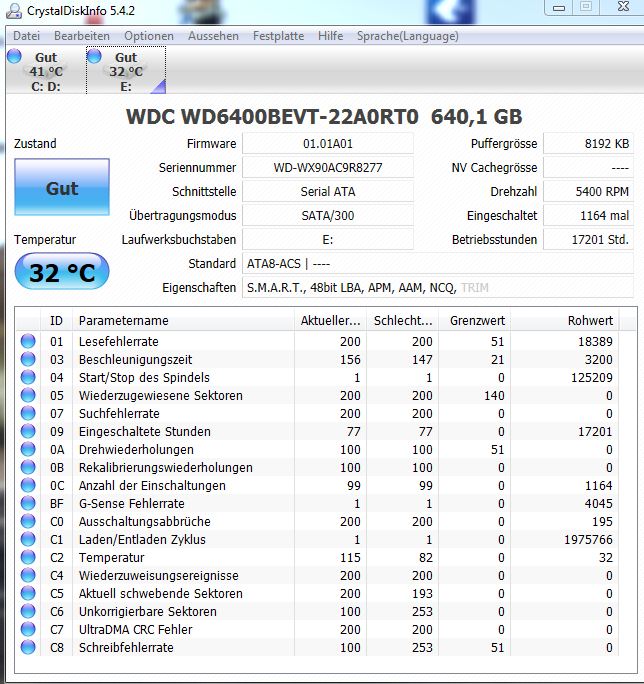Click the Grenzwert column header
The image size is (644, 684).
click(x=475, y=321)
